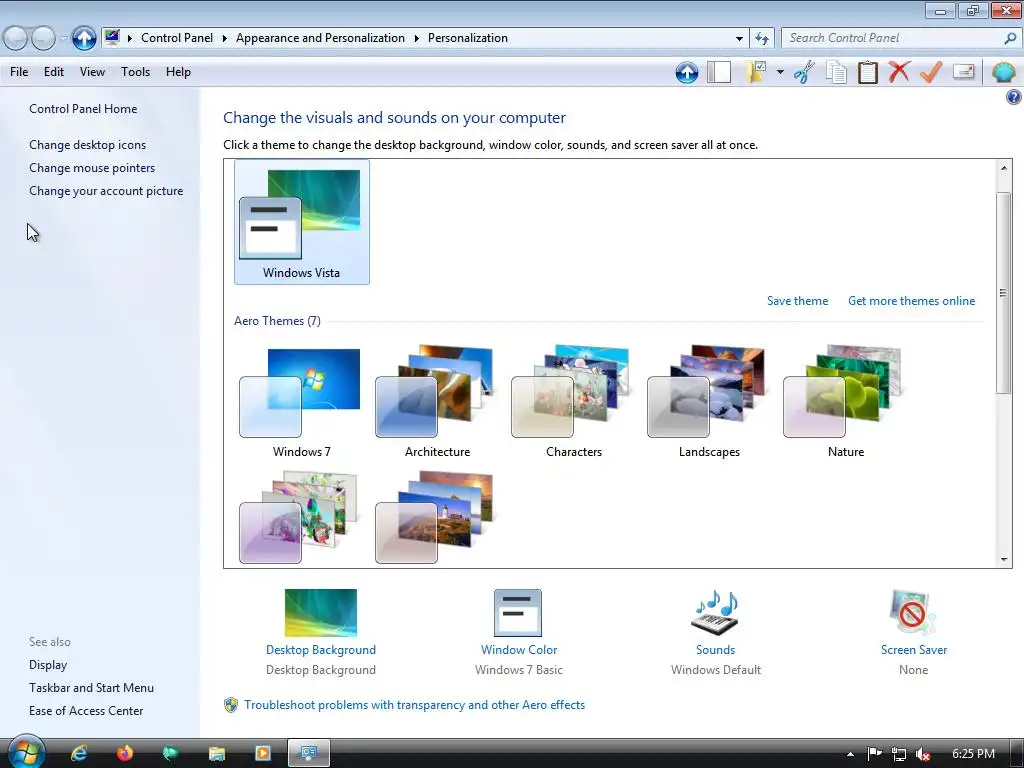This screenshot has width=1024, height=768.
Task: Open Taskbar and Start Menu link
Action: pyautogui.click(x=91, y=688)
